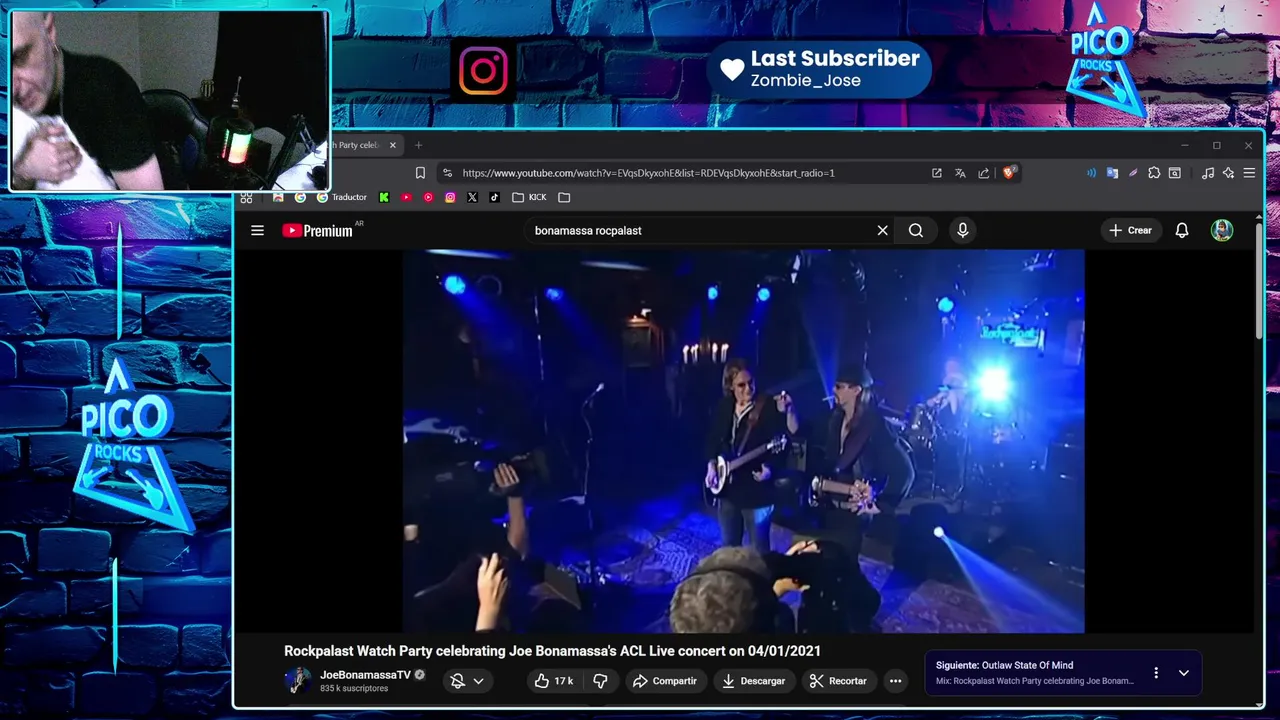The height and width of the screenshot is (720, 1280).
Task: Open the YouTube Music bookmark icon
Action: pyautogui.click(x=428, y=197)
